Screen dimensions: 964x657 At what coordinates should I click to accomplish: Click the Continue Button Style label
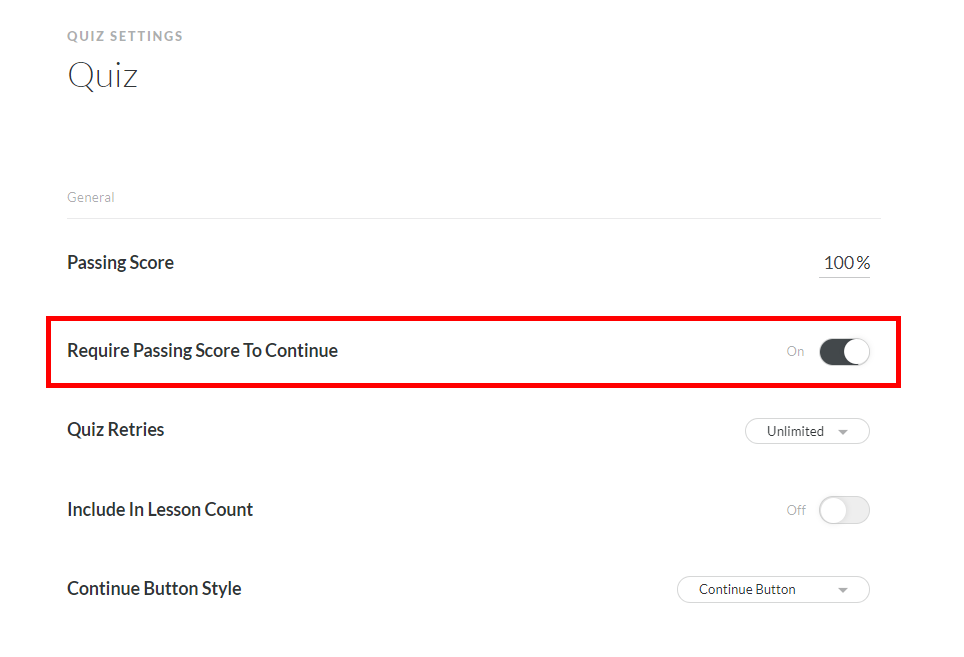154,589
